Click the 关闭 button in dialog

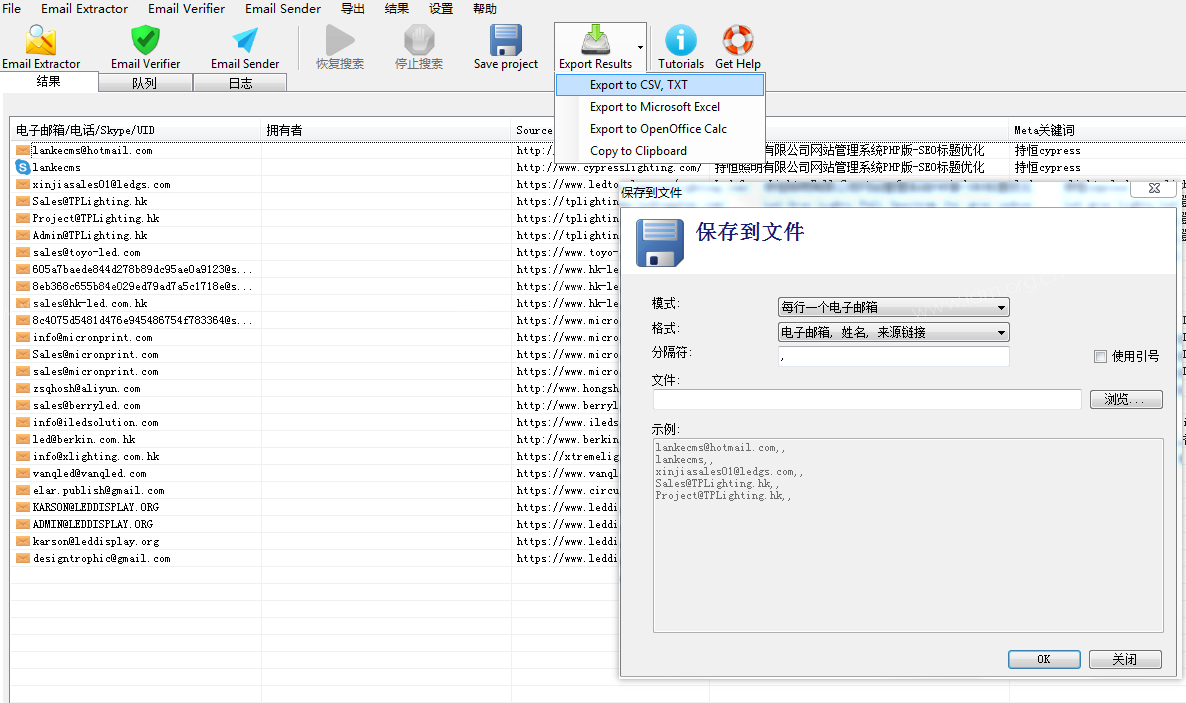click(1125, 659)
